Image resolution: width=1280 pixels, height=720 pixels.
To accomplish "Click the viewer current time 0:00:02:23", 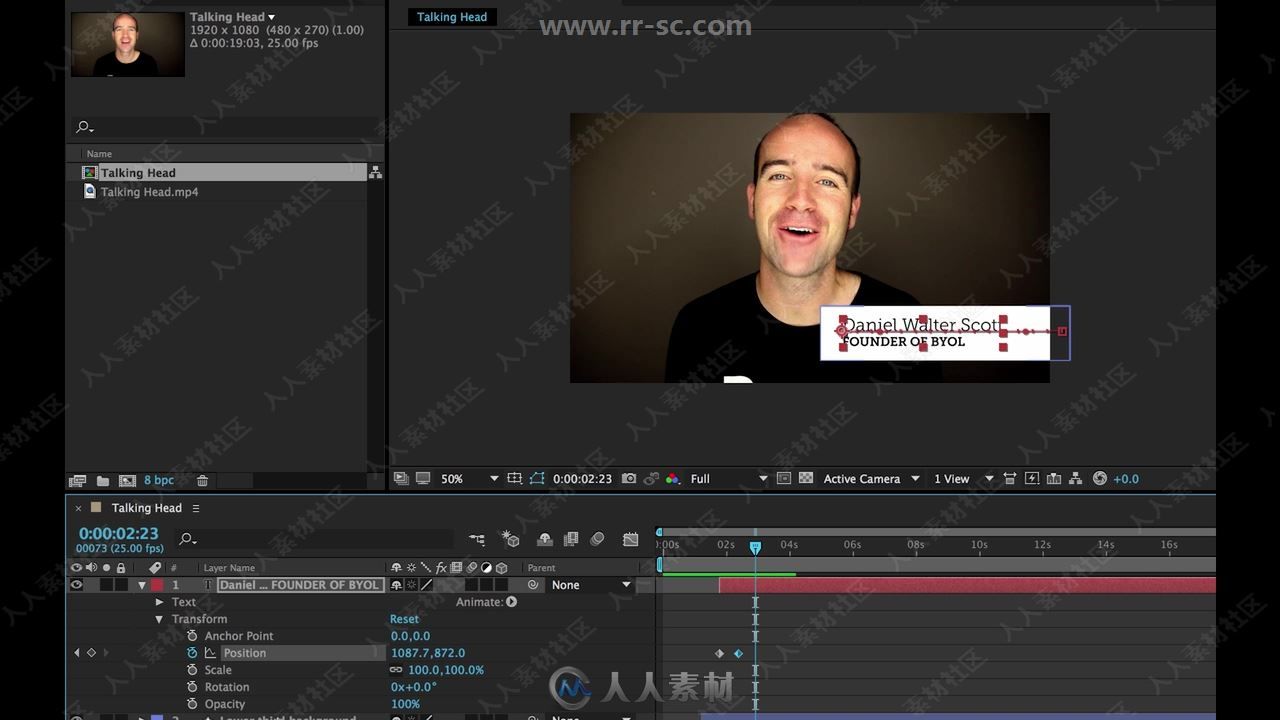I will [x=582, y=479].
